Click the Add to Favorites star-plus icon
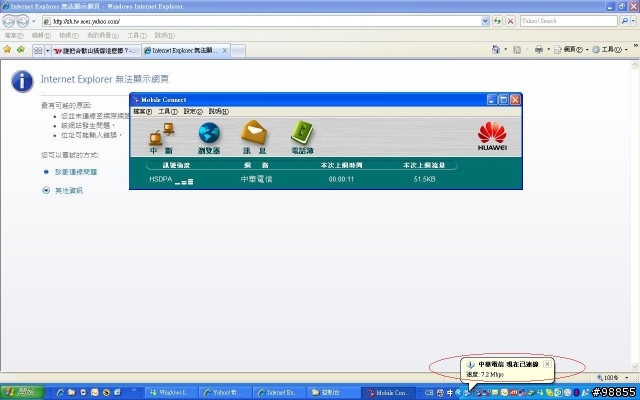This screenshot has width=640, height=400. 21,50
